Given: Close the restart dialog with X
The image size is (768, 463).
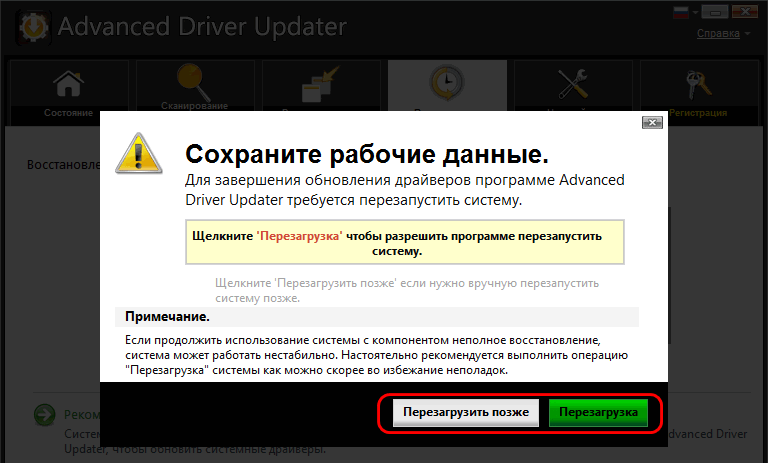Looking at the screenshot, I should [x=652, y=122].
